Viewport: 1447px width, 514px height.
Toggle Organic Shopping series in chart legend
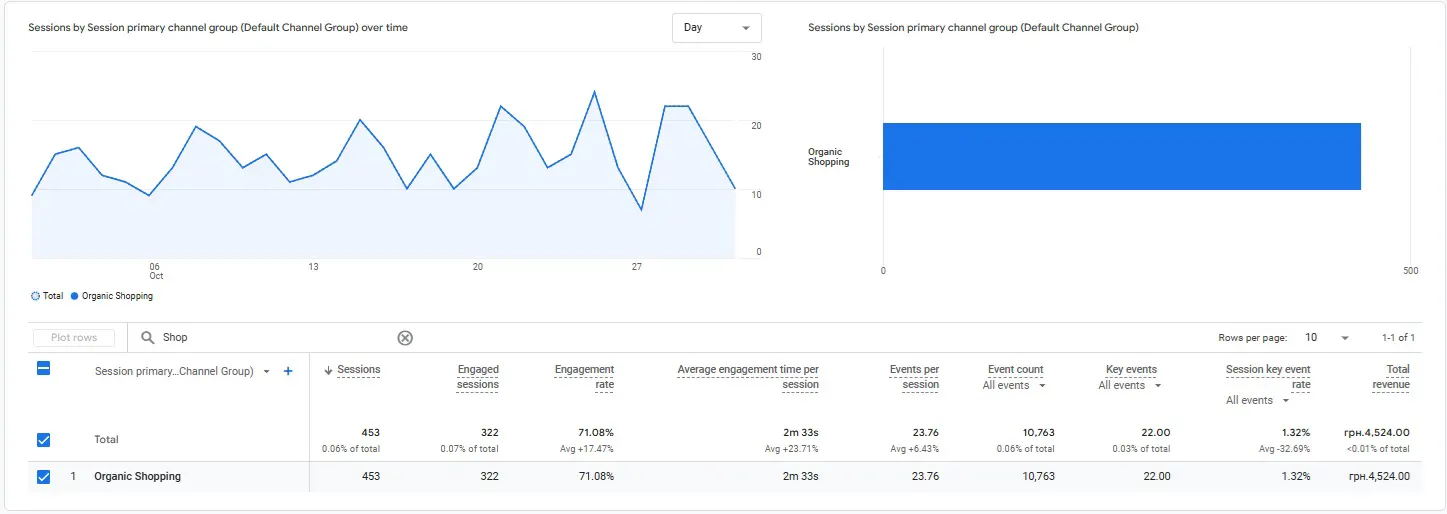click(x=112, y=296)
